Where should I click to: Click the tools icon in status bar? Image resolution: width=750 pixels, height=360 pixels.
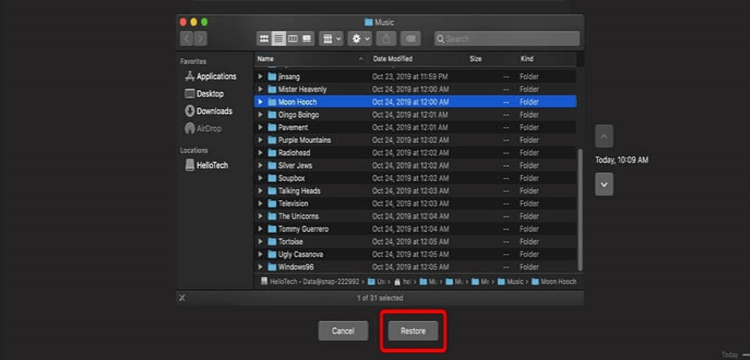click(182, 298)
